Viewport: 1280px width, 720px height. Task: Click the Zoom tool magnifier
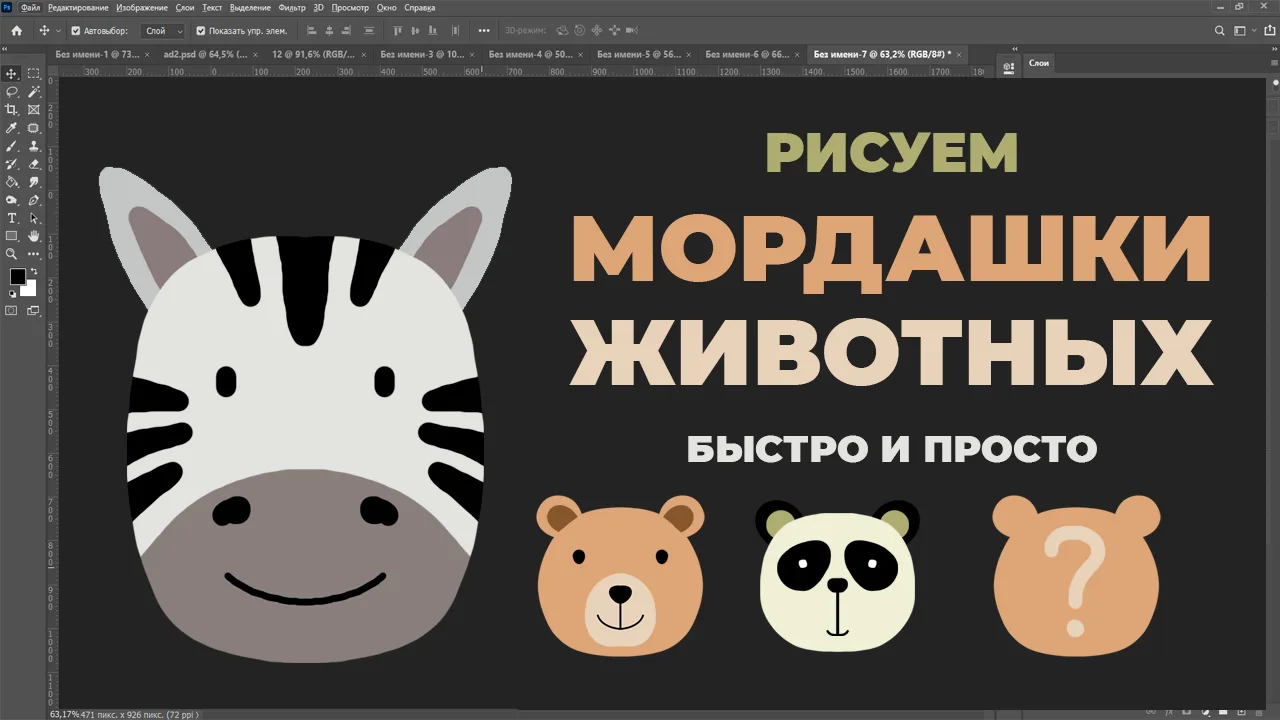[12, 254]
